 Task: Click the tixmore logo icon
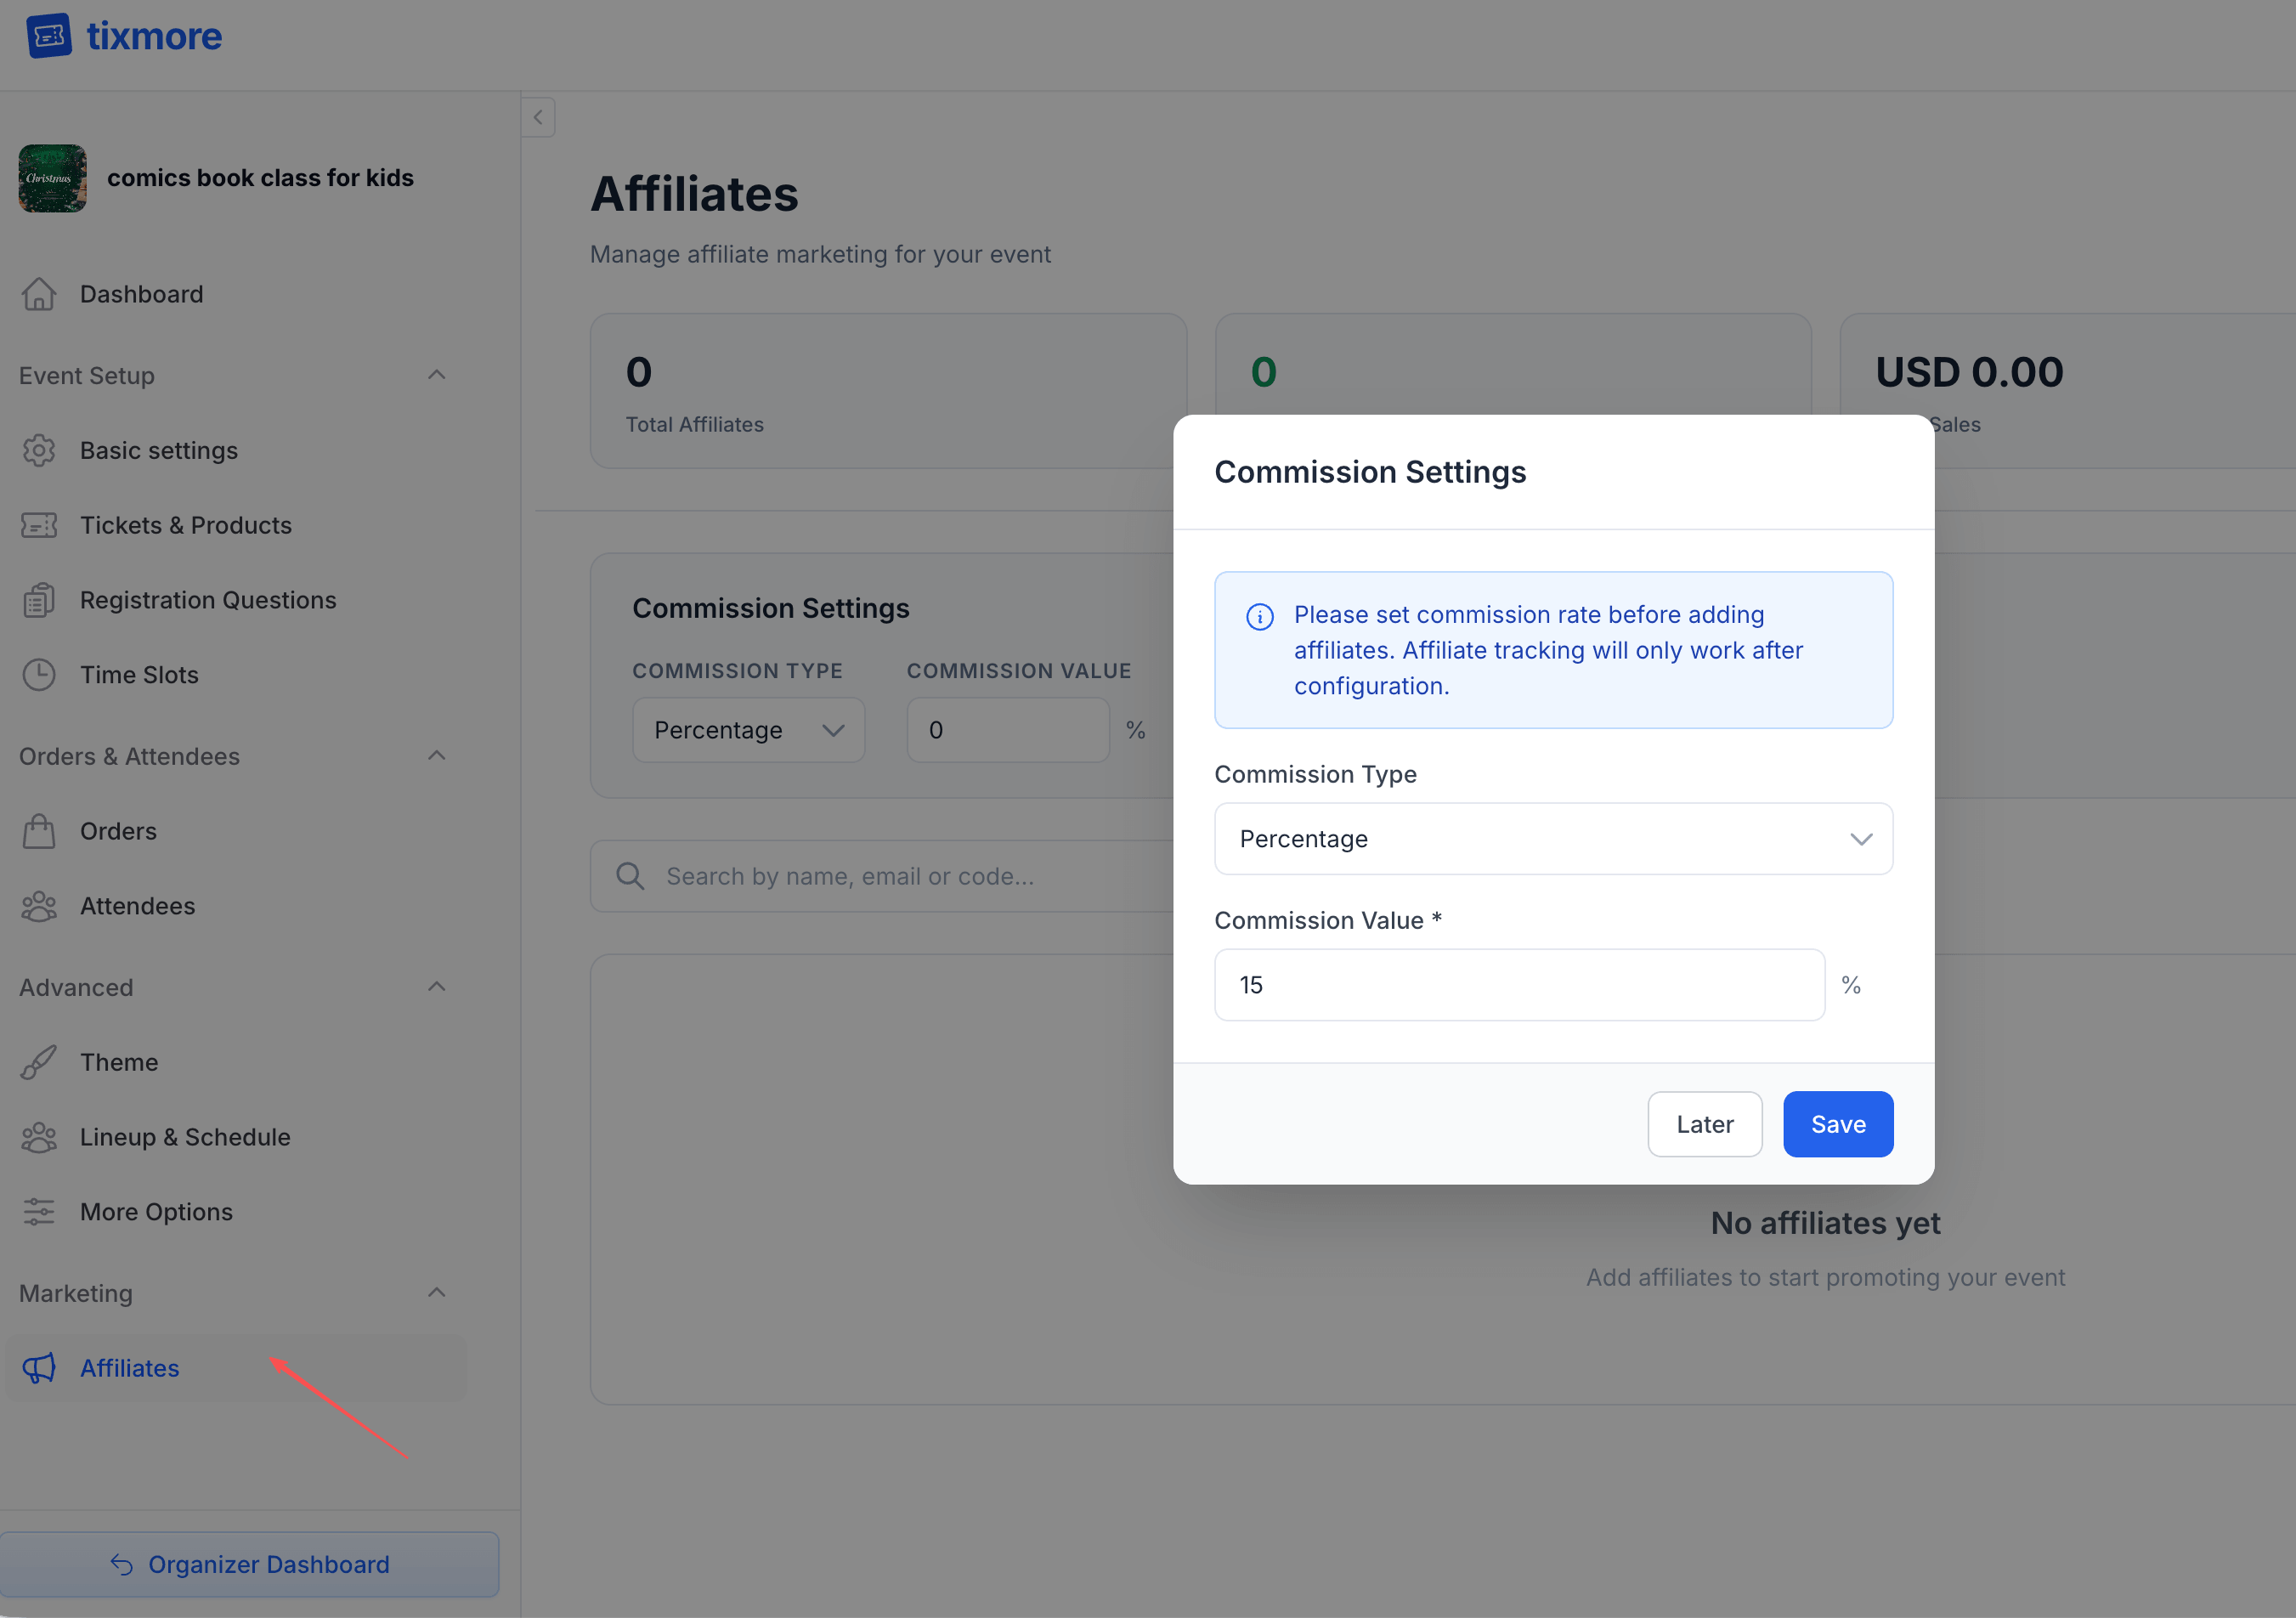(x=50, y=35)
